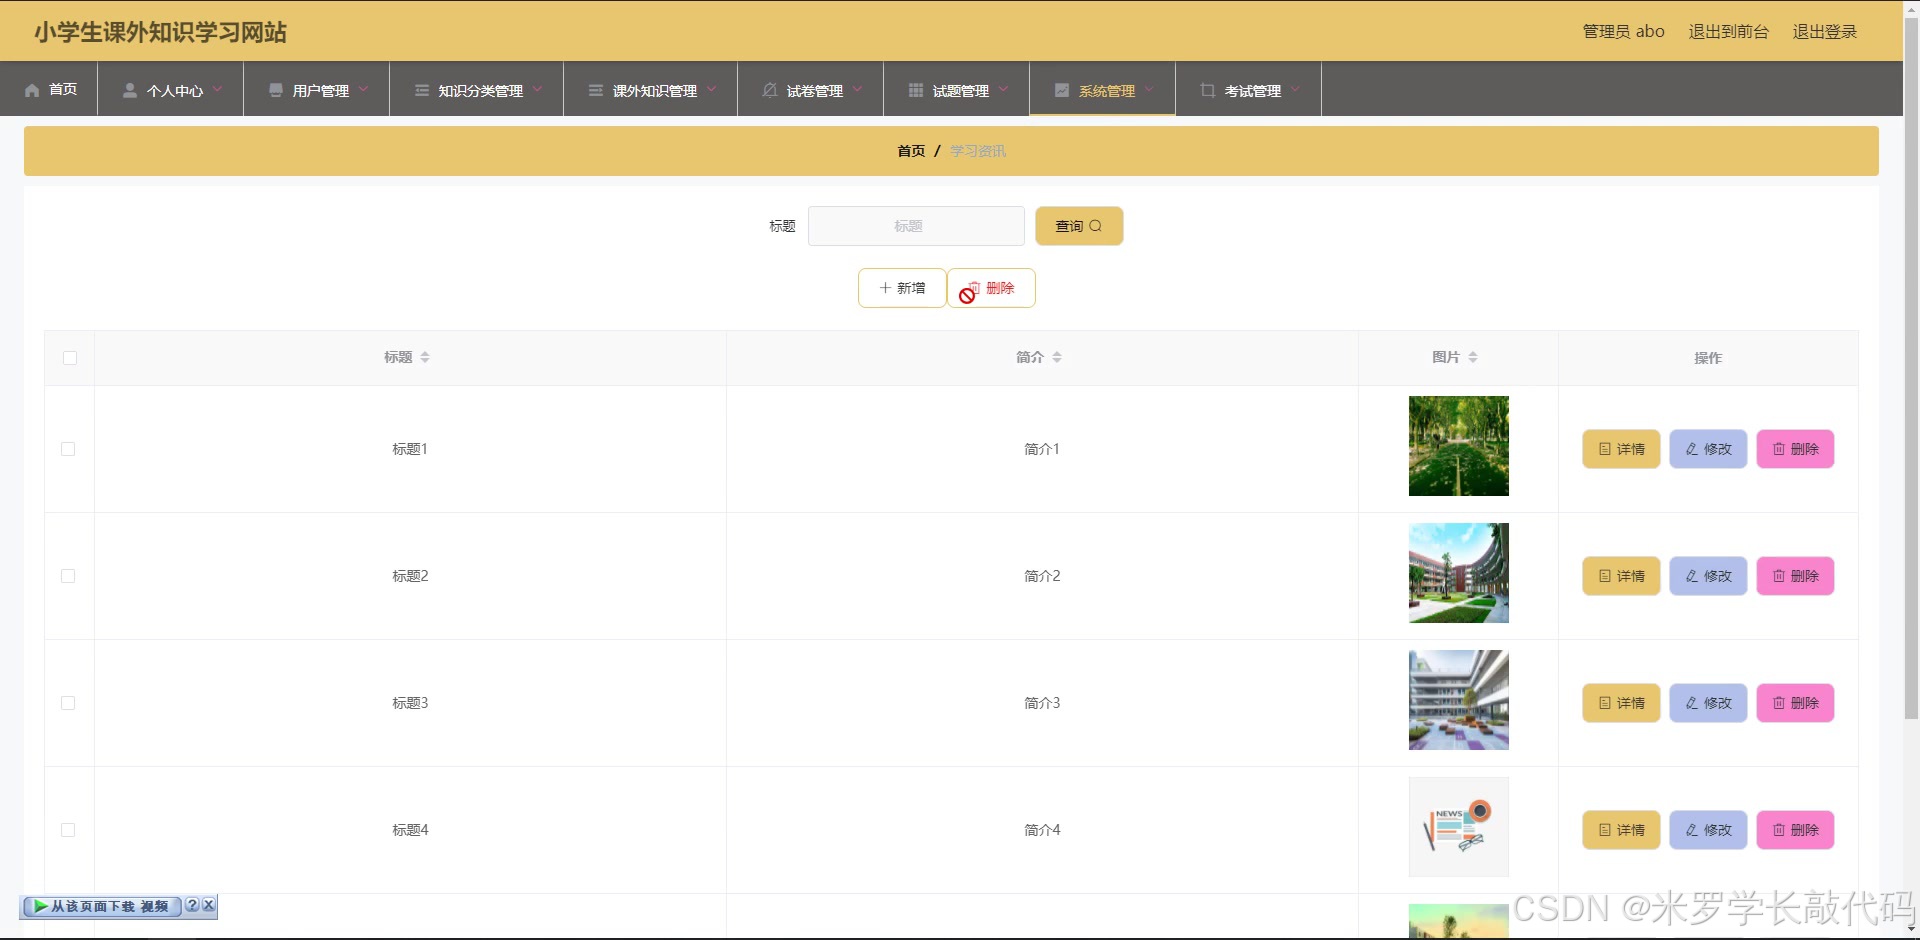The image size is (1920, 940).
Task: Open the courtyard image of 标题3
Action: tap(1458, 700)
